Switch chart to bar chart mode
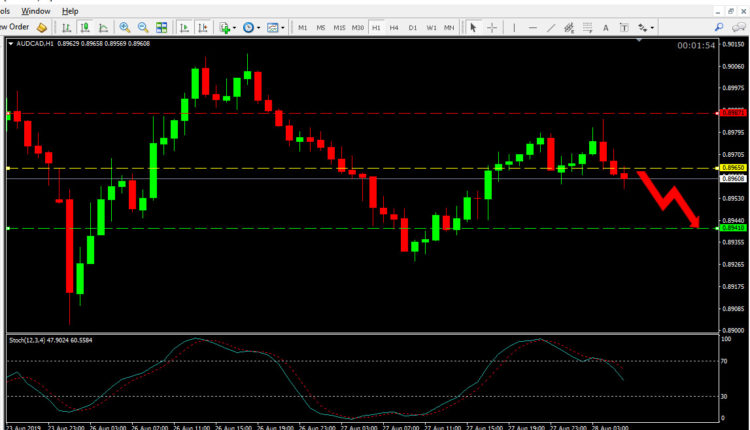 click(66, 28)
